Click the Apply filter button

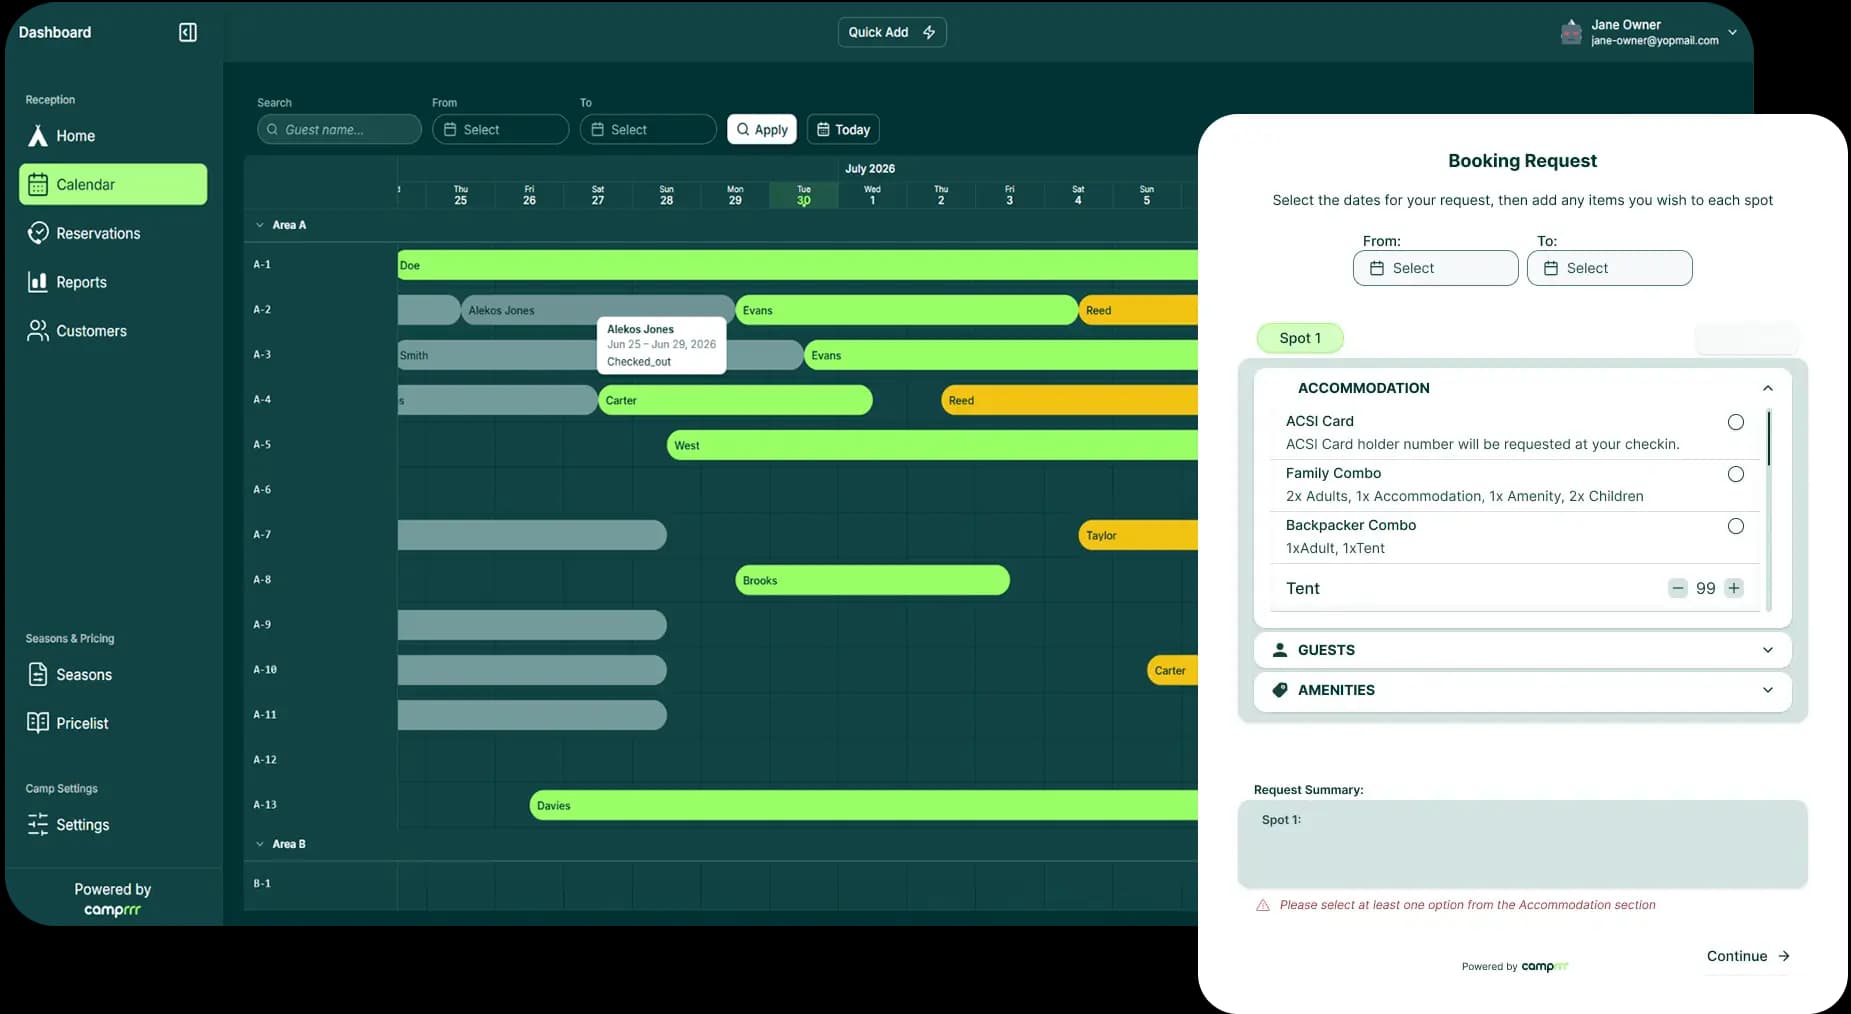coord(762,129)
